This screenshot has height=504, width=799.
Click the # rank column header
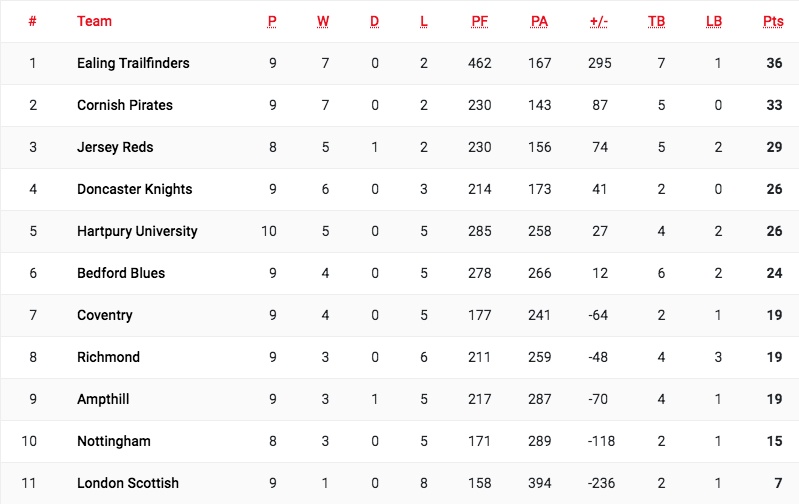pyautogui.click(x=32, y=21)
